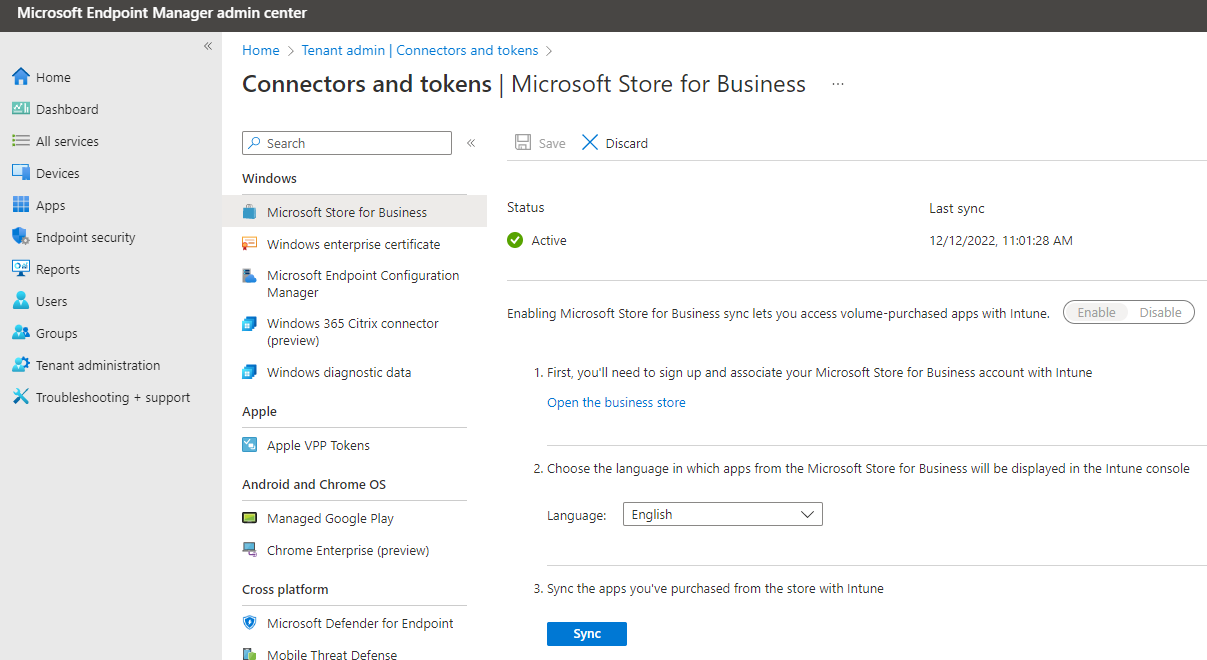
Task: Enable Microsoft Store for Business sync
Action: coord(1096,311)
